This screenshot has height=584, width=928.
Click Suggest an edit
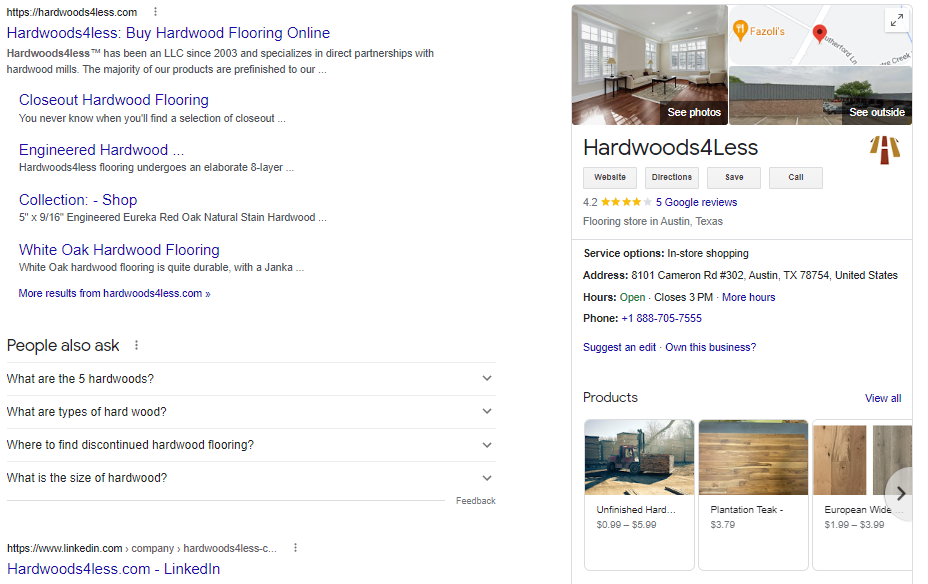pyautogui.click(x=619, y=347)
